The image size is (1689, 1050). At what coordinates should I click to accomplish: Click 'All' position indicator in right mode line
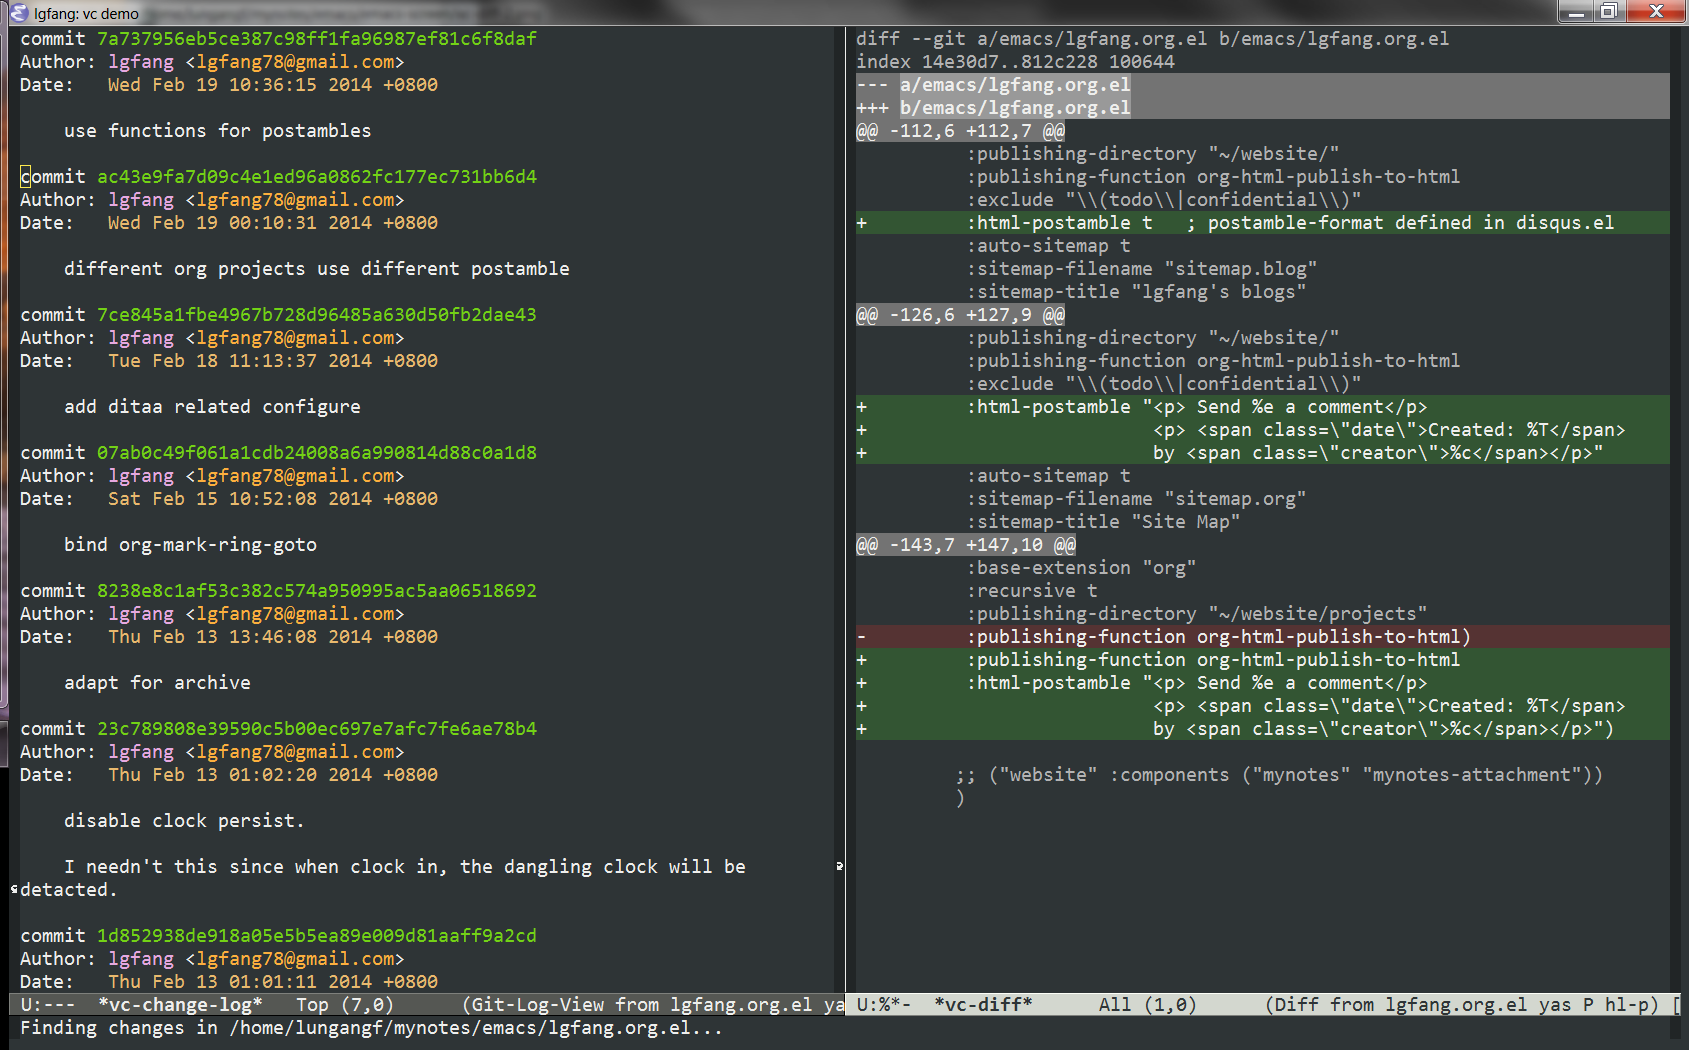1115,1005
